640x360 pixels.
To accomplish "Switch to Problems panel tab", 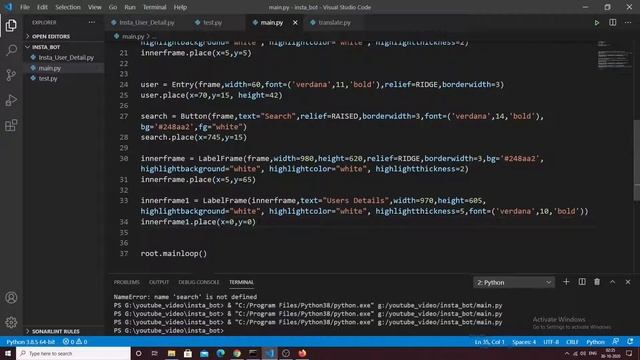I will 127,282.
